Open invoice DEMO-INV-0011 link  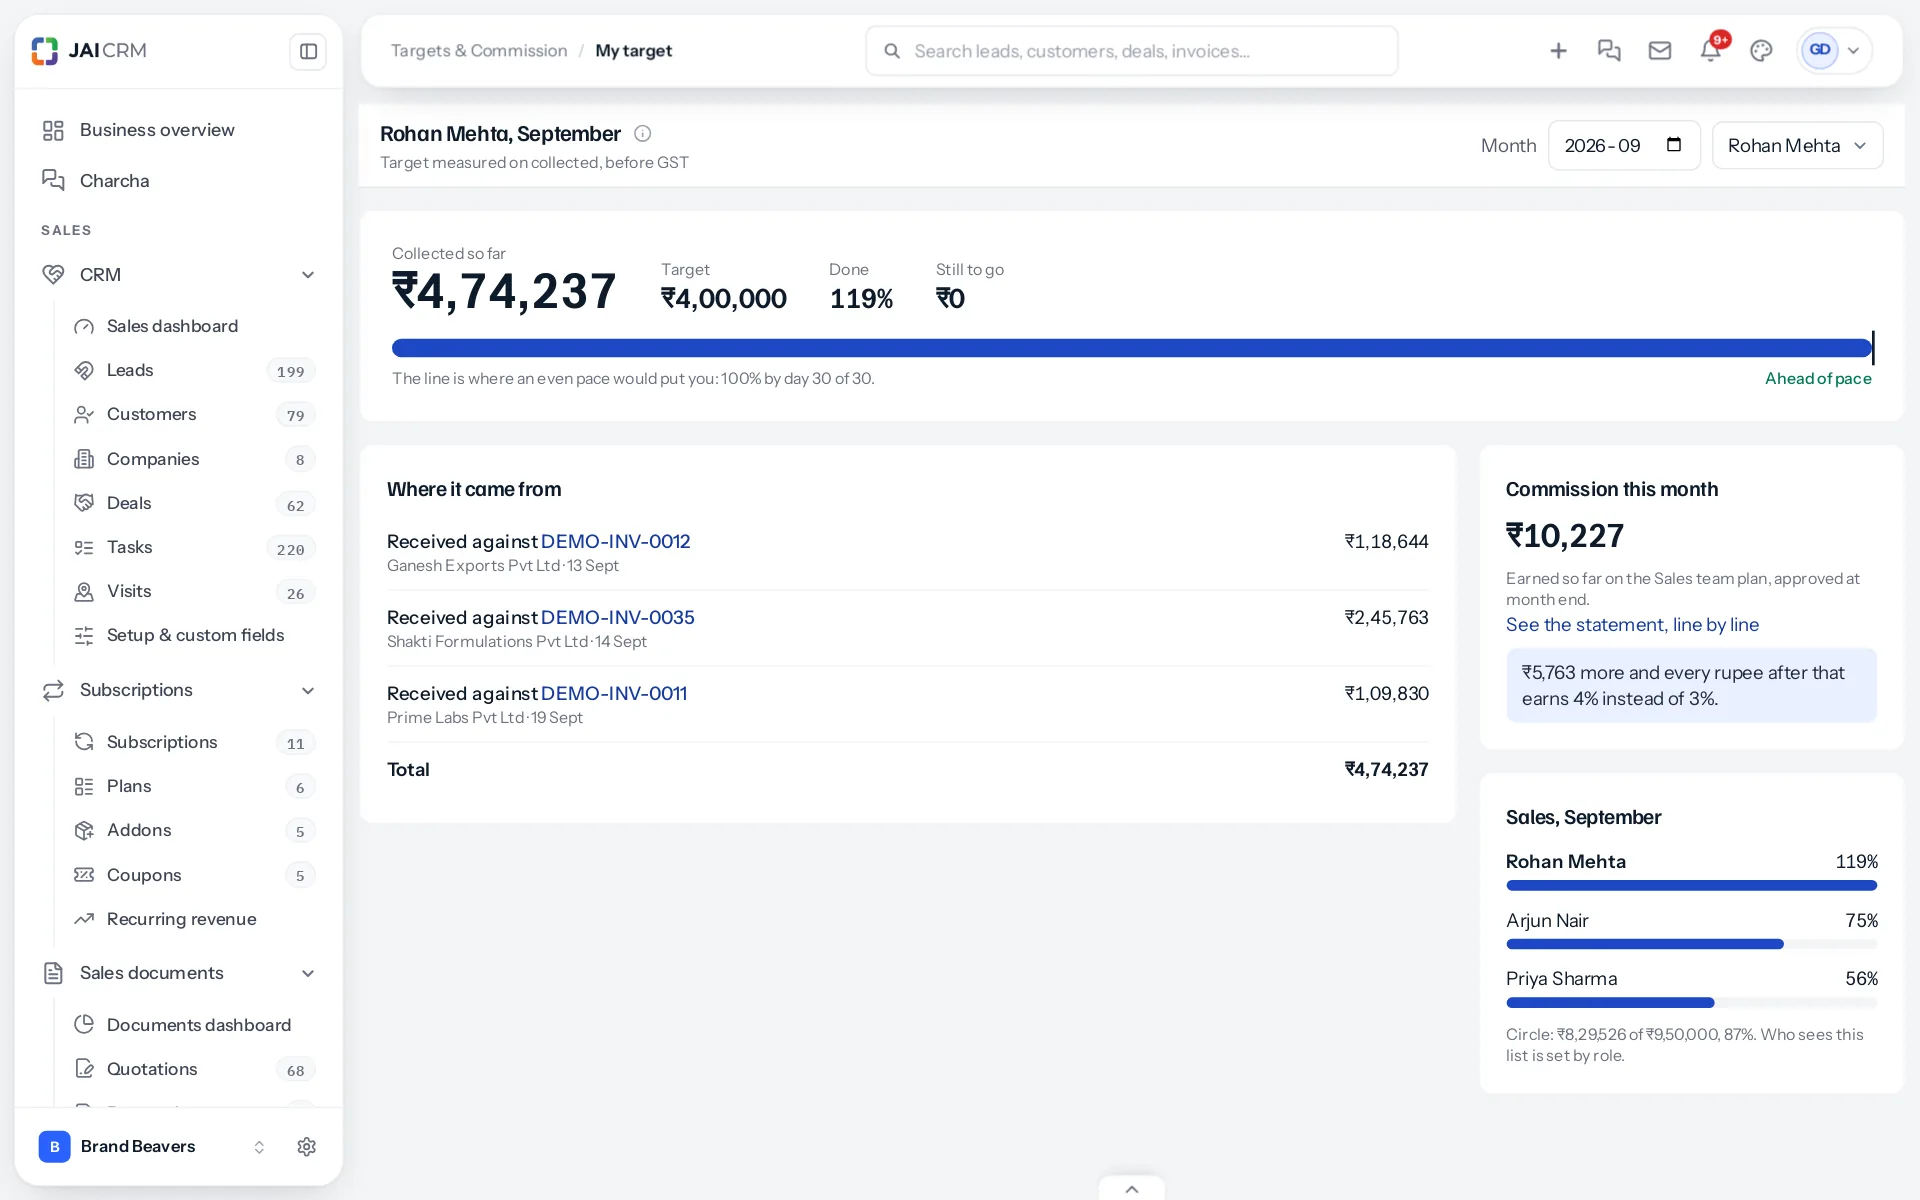[613, 693]
